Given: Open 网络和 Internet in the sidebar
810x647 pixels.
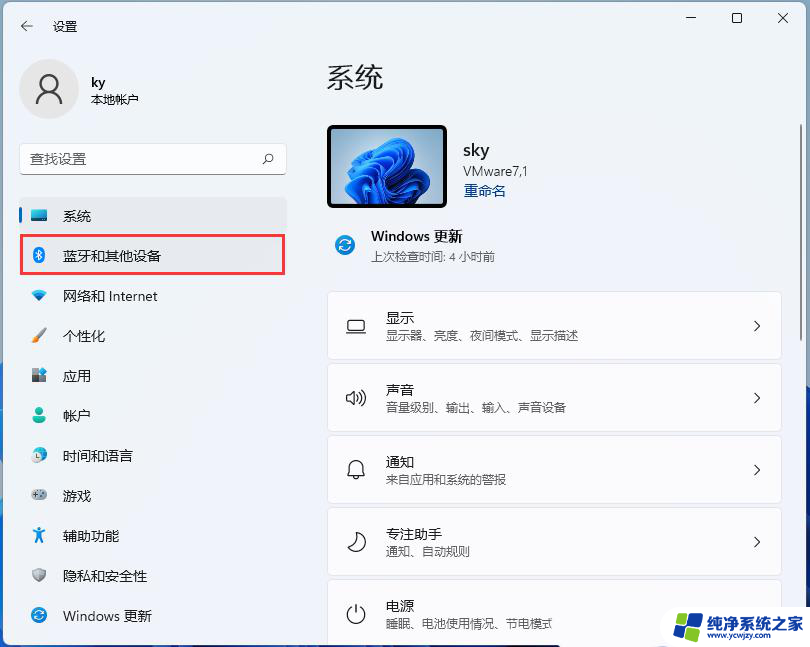Looking at the screenshot, I should [152, 296].
